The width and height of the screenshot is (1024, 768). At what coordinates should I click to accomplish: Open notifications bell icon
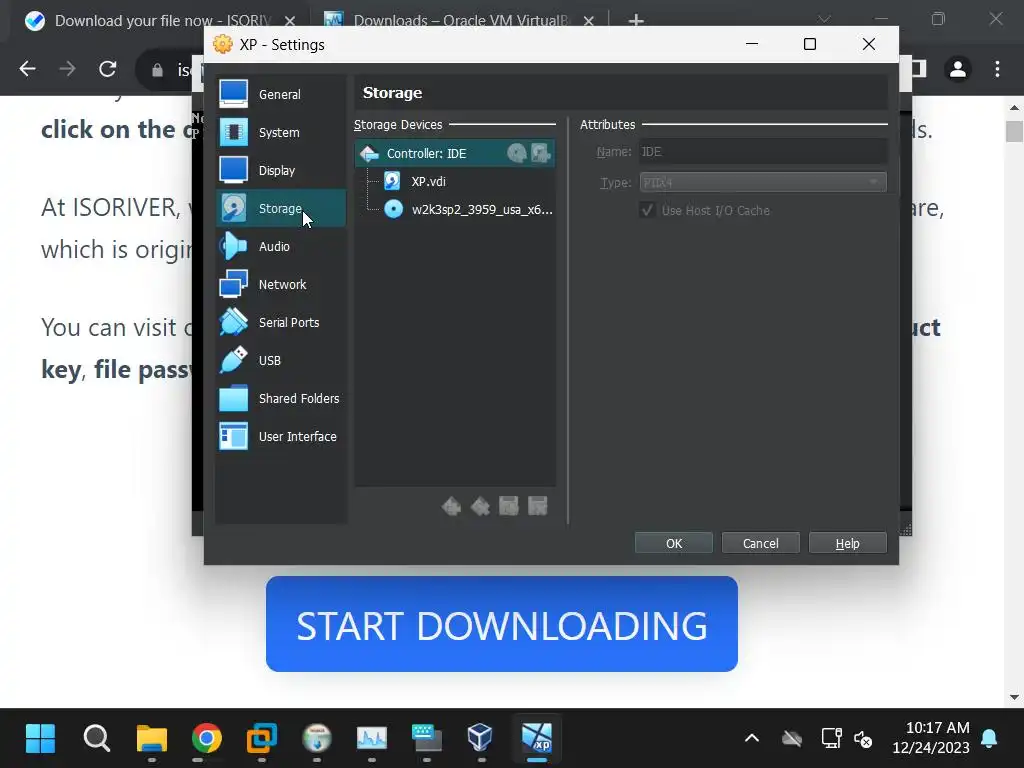(989, 739)
